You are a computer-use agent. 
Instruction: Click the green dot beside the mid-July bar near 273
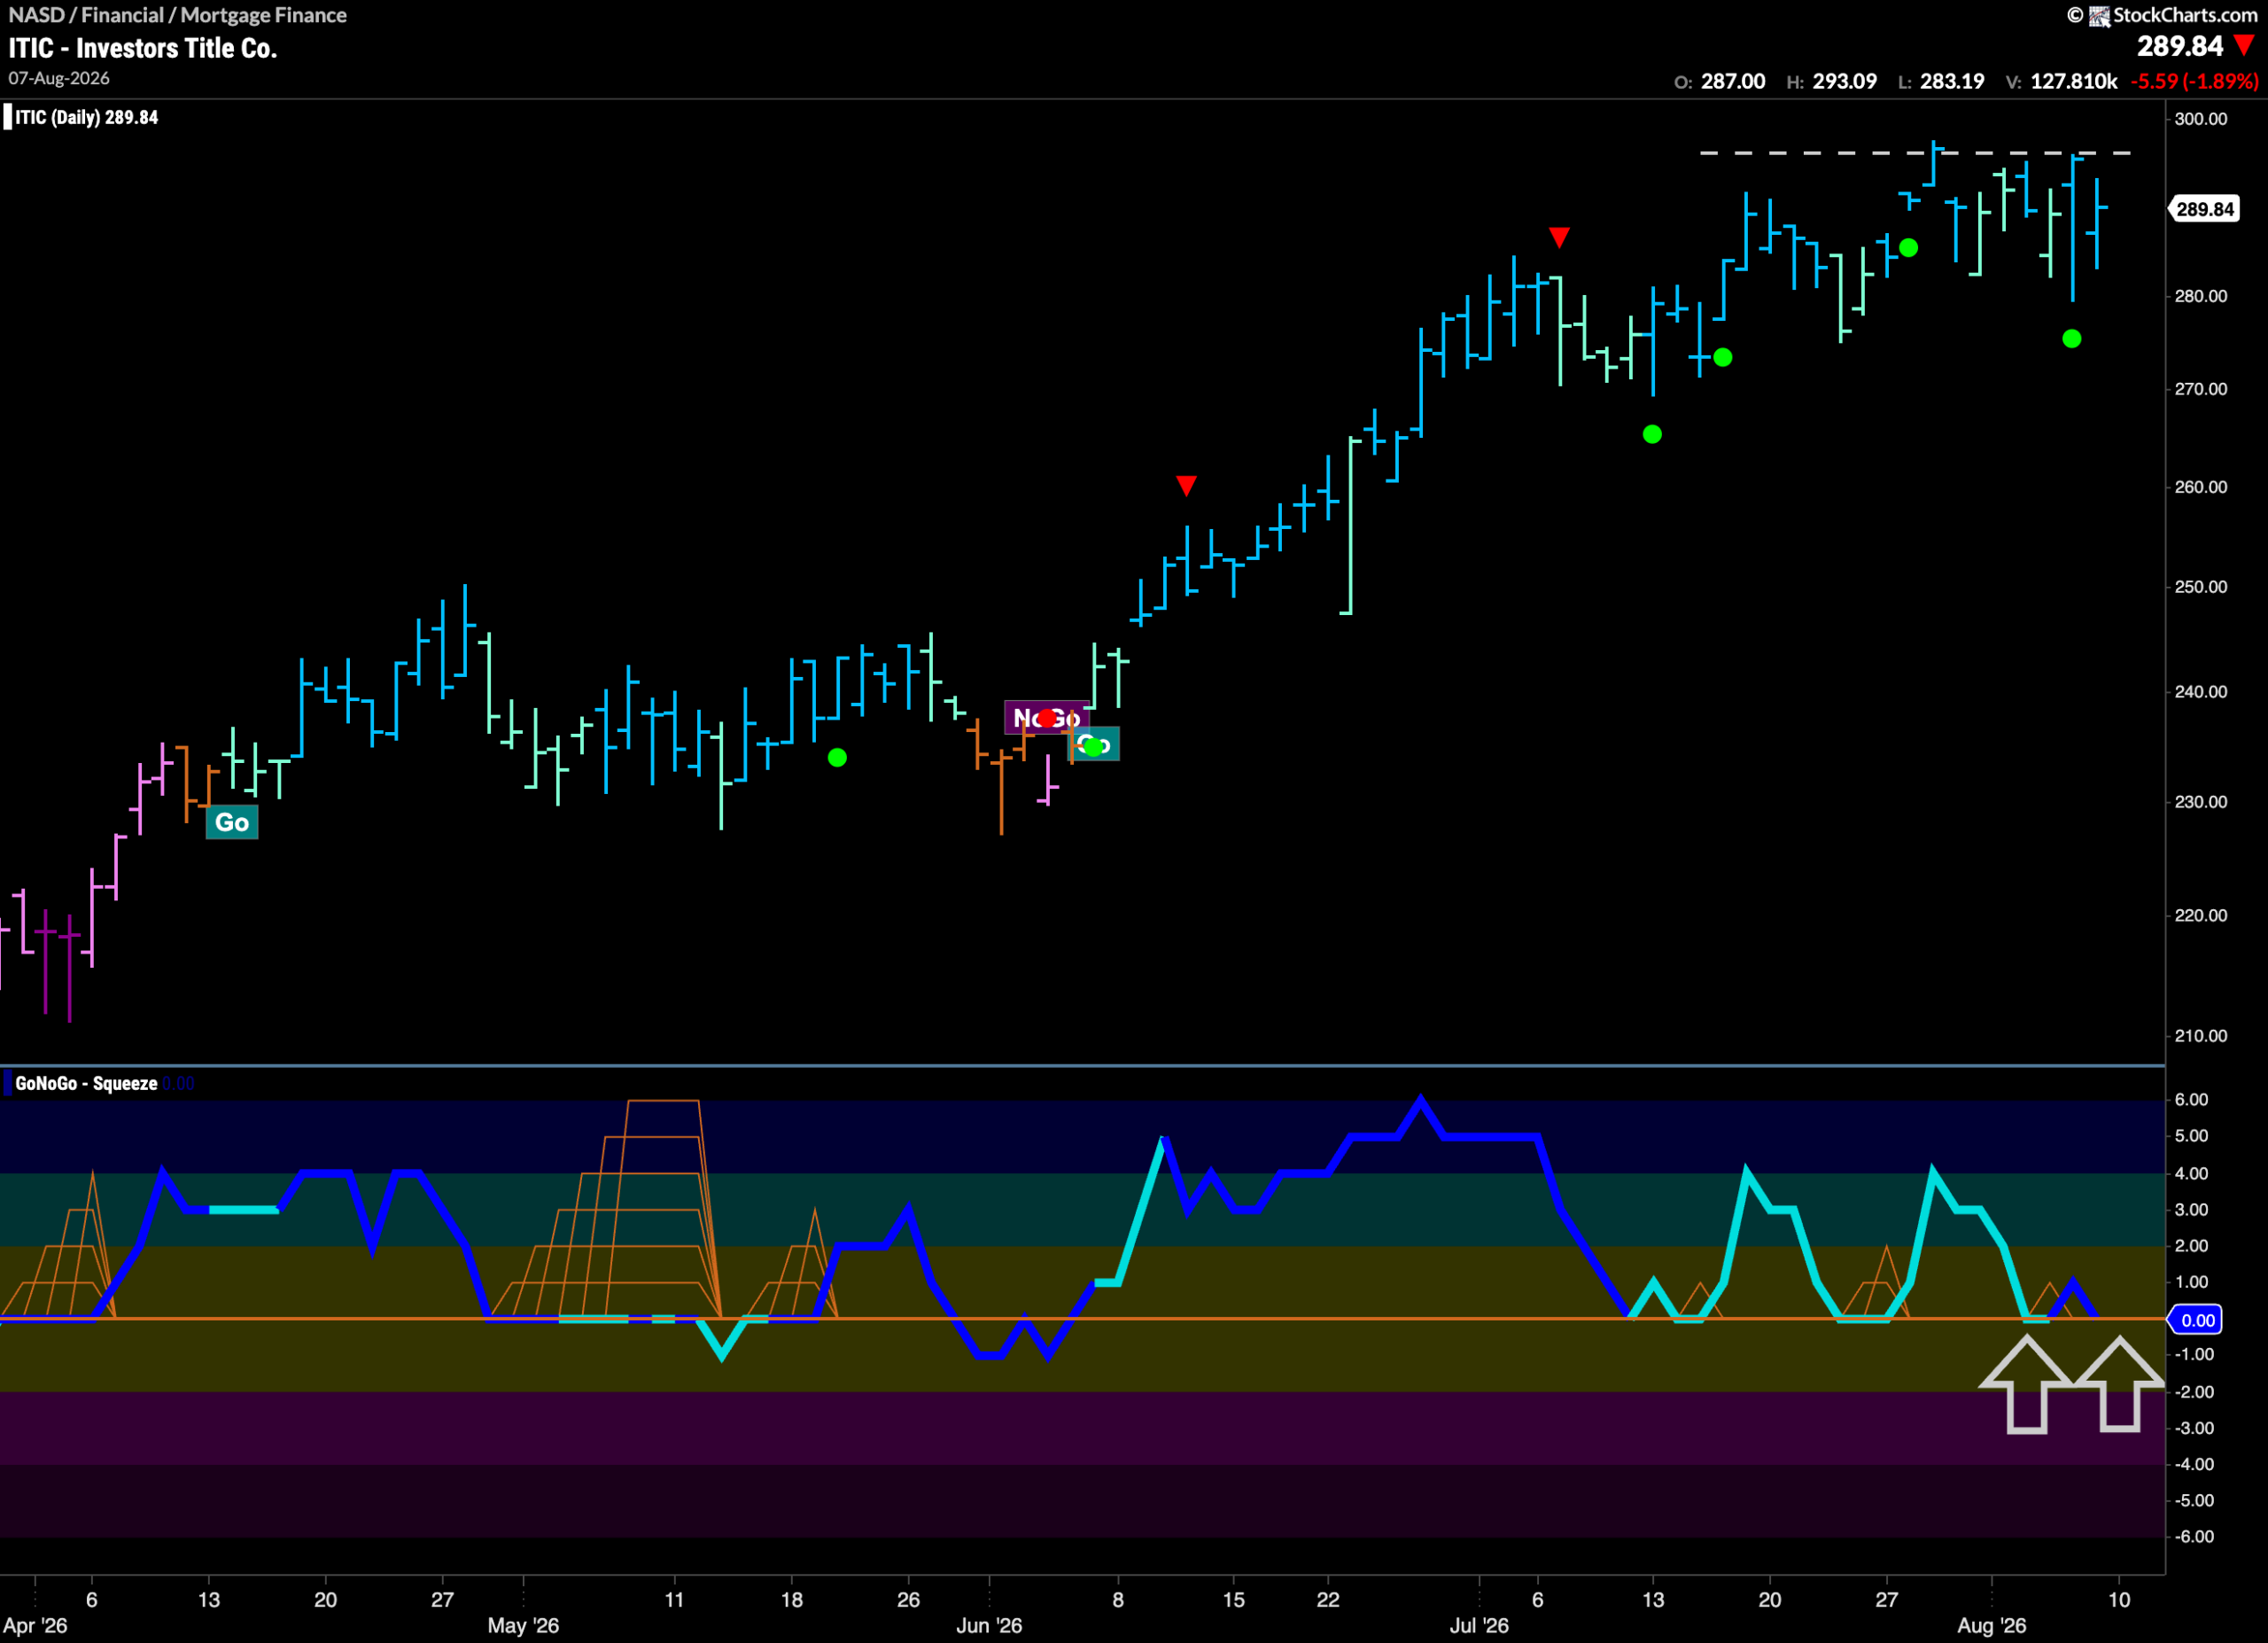pos(1723,357)
